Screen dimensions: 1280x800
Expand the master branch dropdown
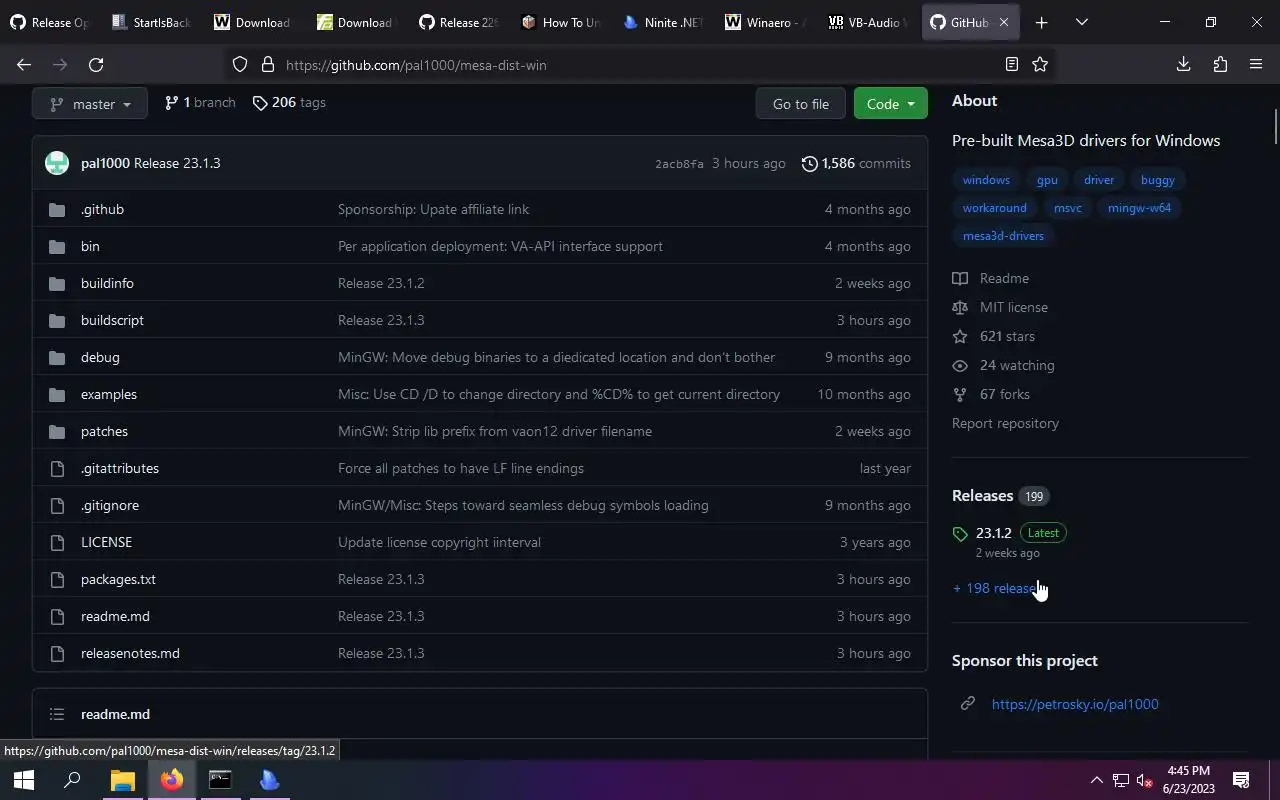pyautogui.click(x=90, y=104)
